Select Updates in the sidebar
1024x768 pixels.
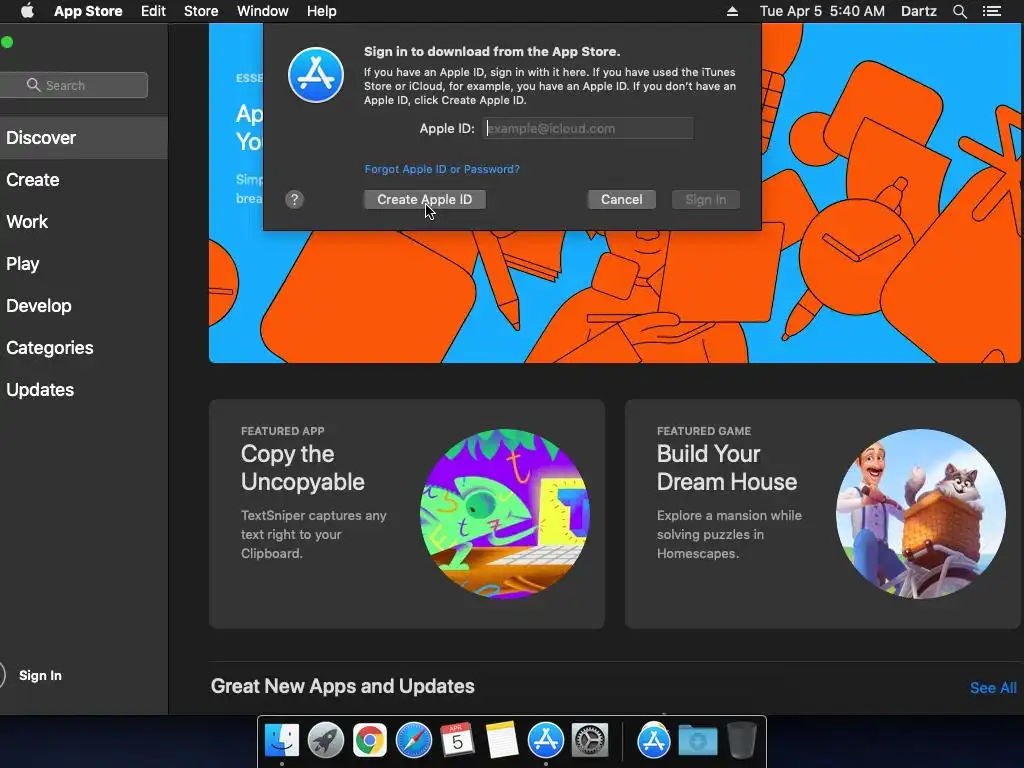pyautogui.click(x=84, y=390)
